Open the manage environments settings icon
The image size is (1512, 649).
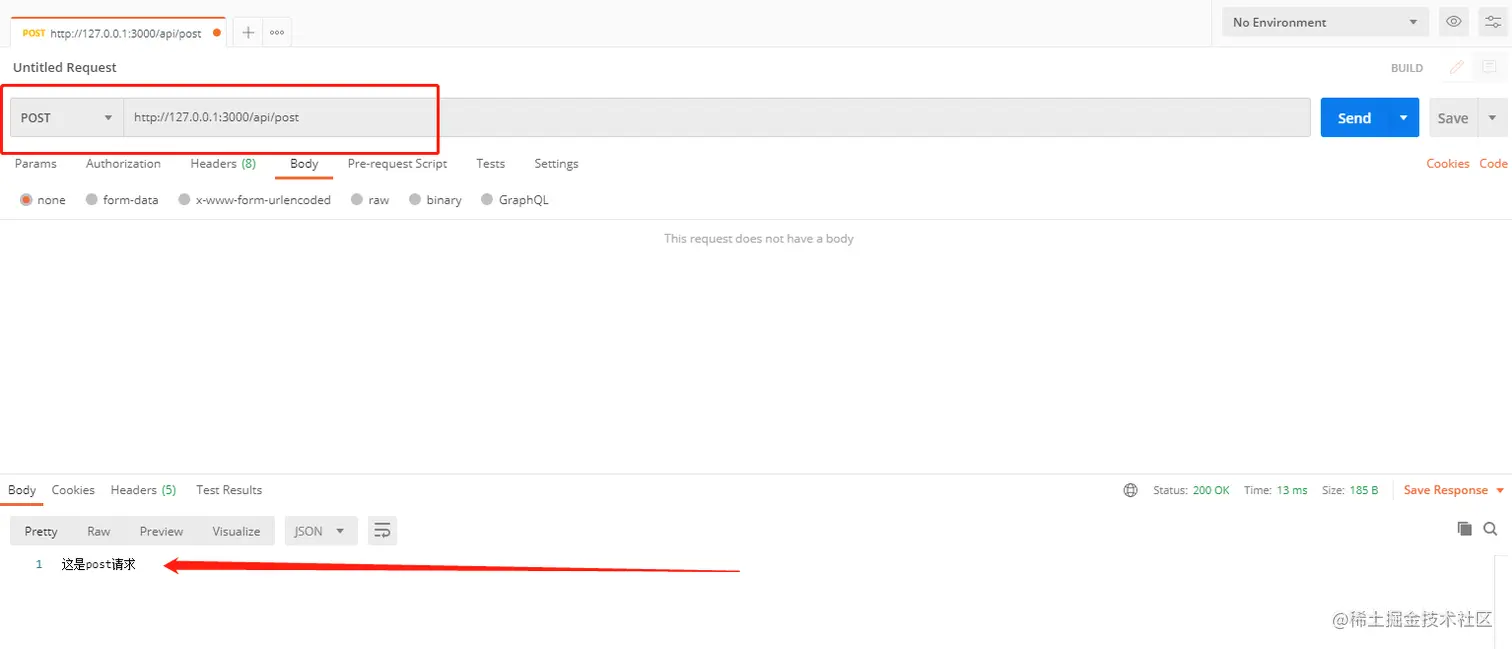click(x=1492, y=22)
